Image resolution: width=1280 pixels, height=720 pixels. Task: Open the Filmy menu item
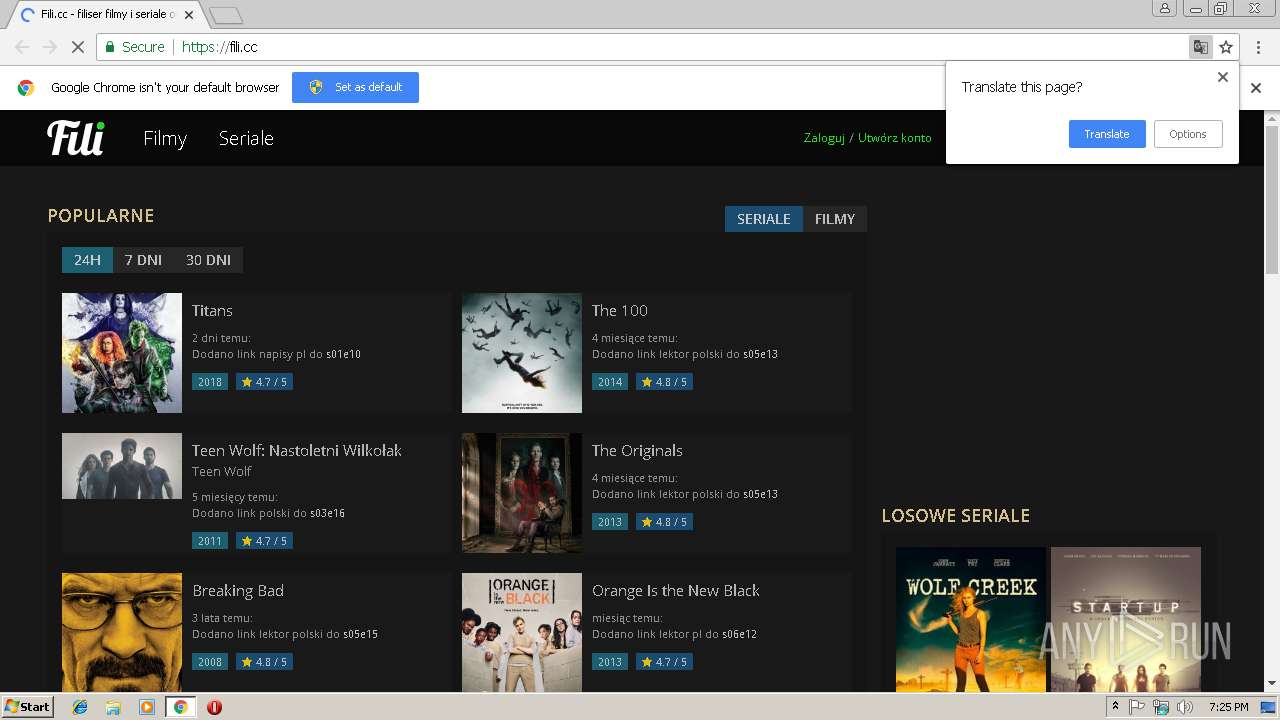pos(165,139)
